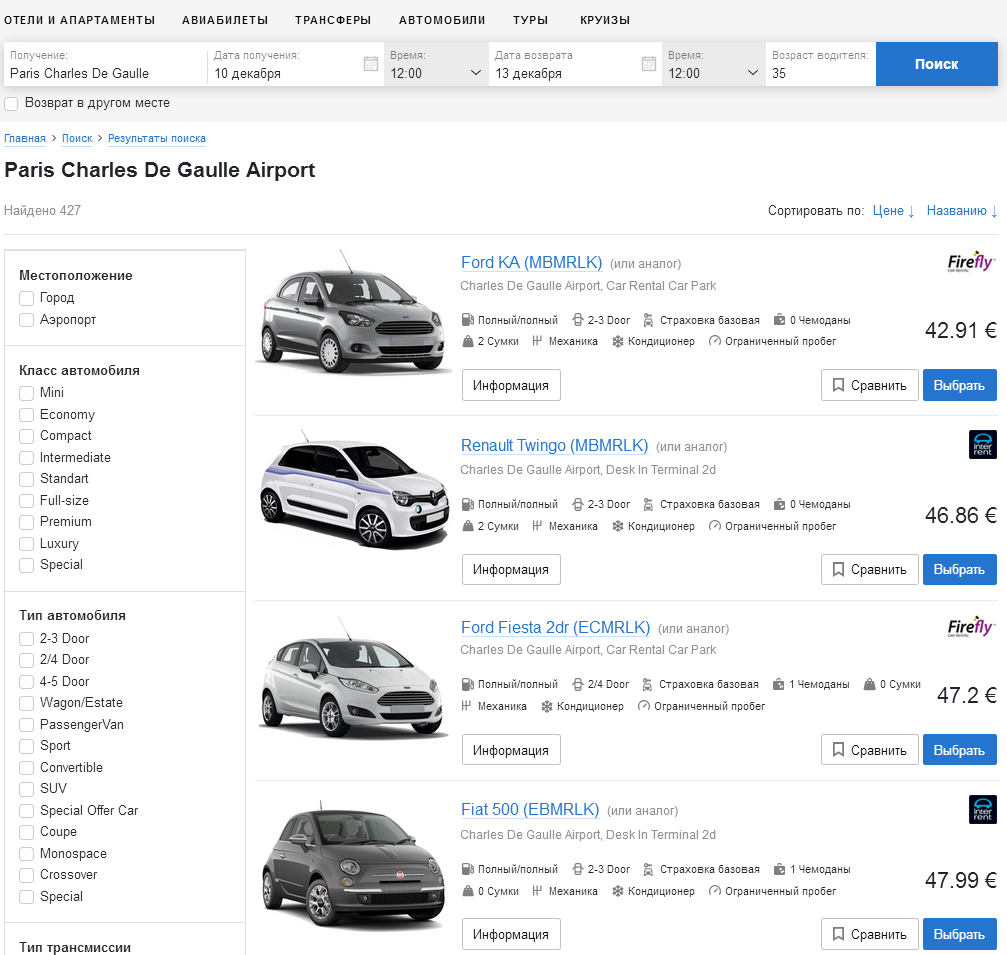Click mileage gauge icon on Ford KA

(714, 341)
